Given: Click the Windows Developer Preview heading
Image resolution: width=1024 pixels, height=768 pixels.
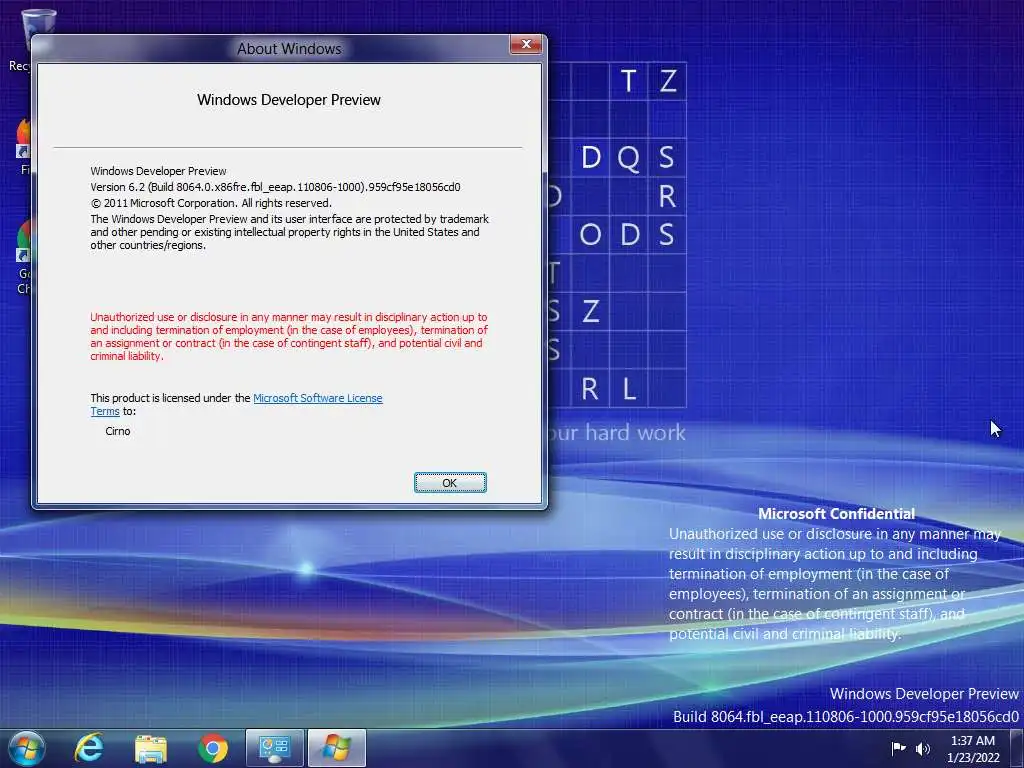Looking at the screenshot, I should pos(289,100).
